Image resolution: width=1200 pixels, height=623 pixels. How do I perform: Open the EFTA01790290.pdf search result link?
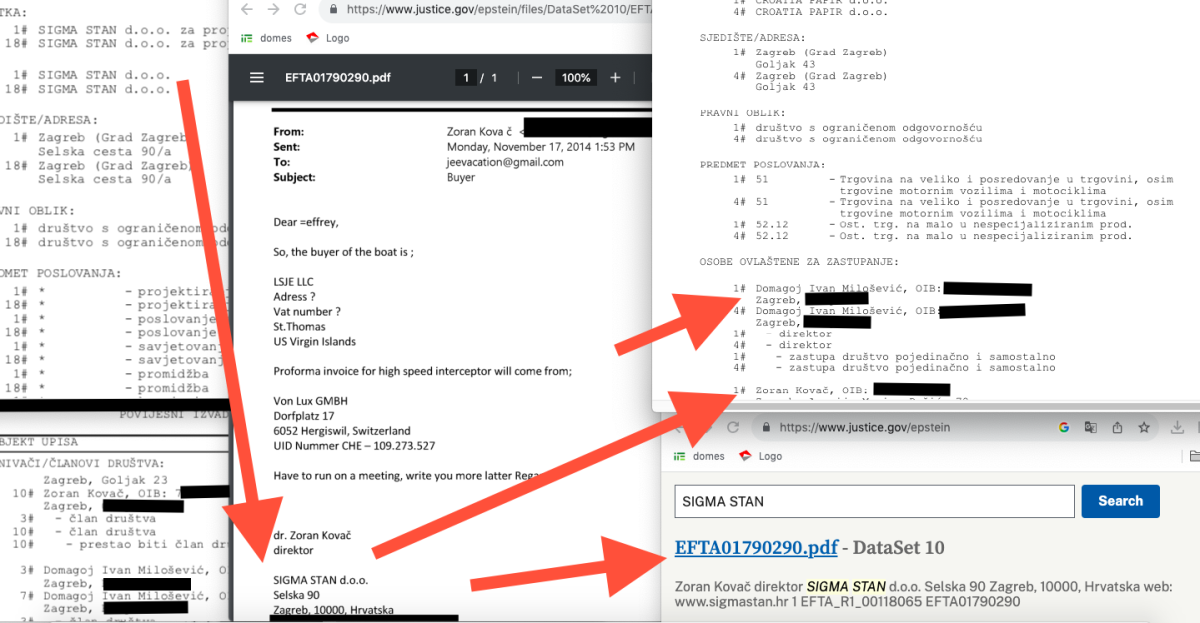point(756,548)
